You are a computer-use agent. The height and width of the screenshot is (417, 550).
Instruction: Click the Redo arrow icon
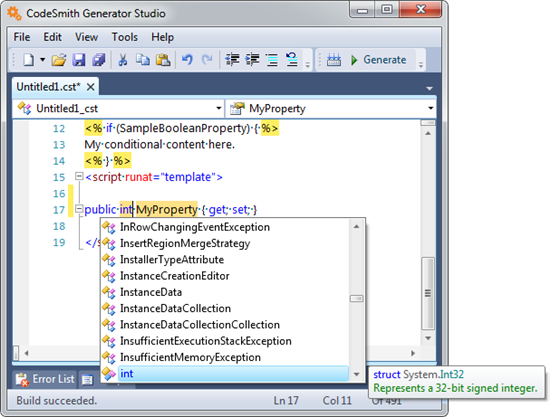[207, 60]
